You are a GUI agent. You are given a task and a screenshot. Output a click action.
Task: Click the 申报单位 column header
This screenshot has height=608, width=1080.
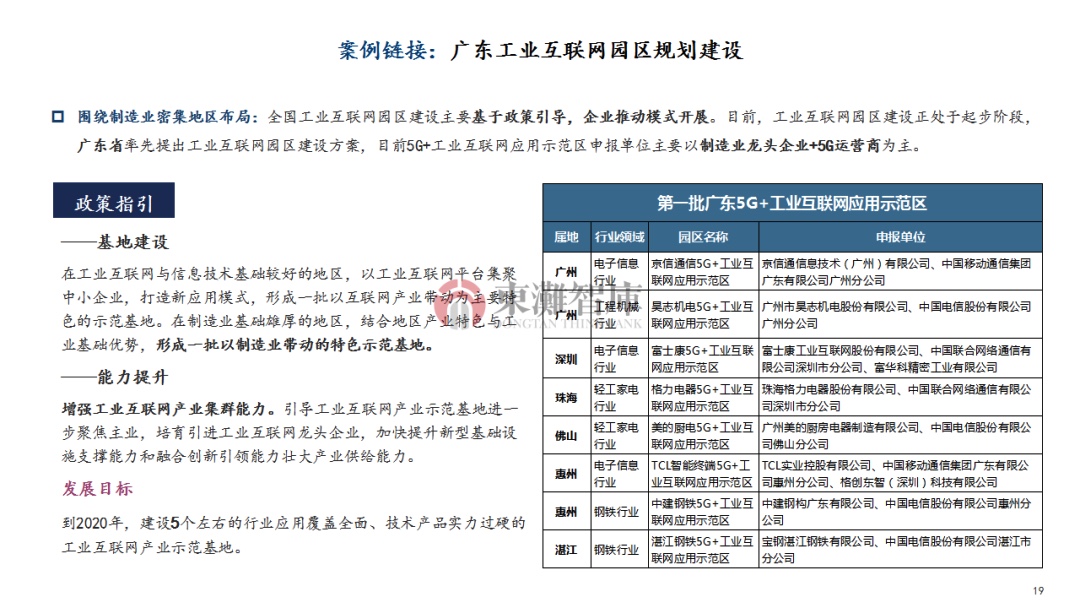click(900, 238)
